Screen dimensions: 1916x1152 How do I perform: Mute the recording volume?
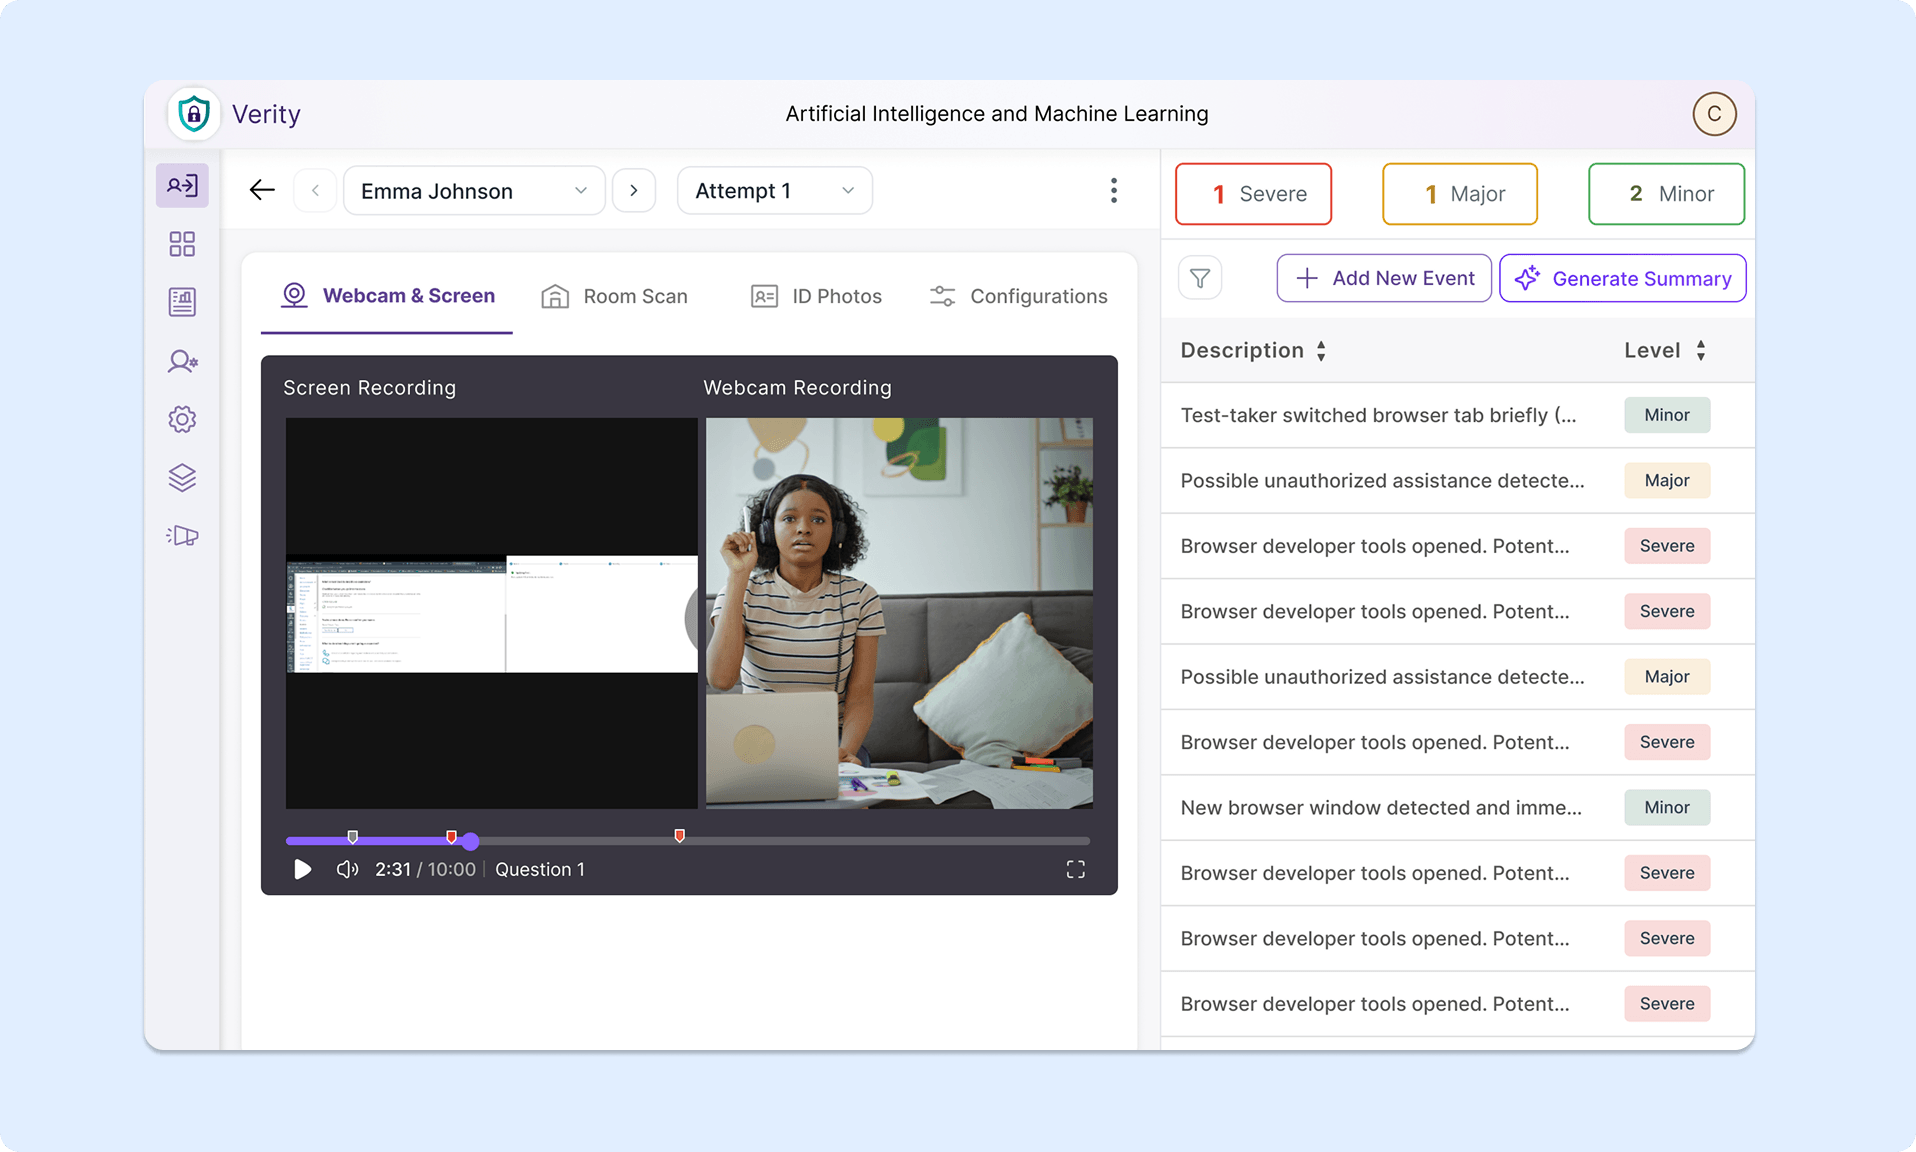(347, 870)
